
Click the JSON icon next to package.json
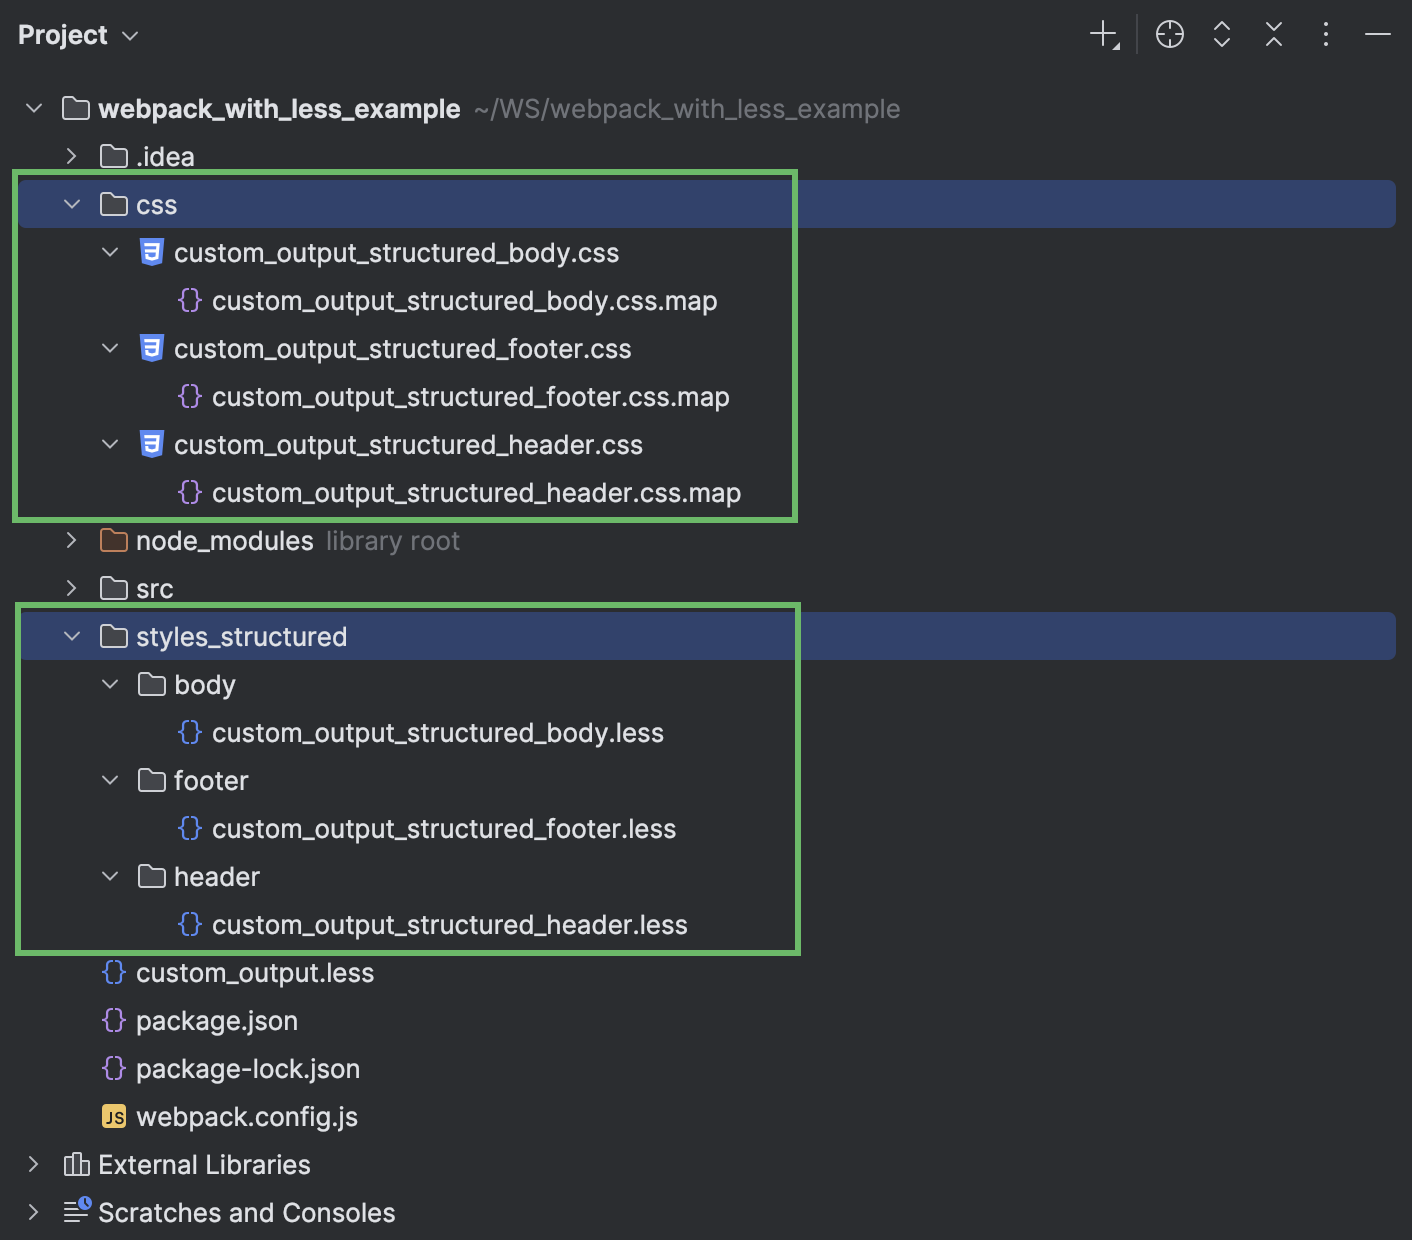113,1020
